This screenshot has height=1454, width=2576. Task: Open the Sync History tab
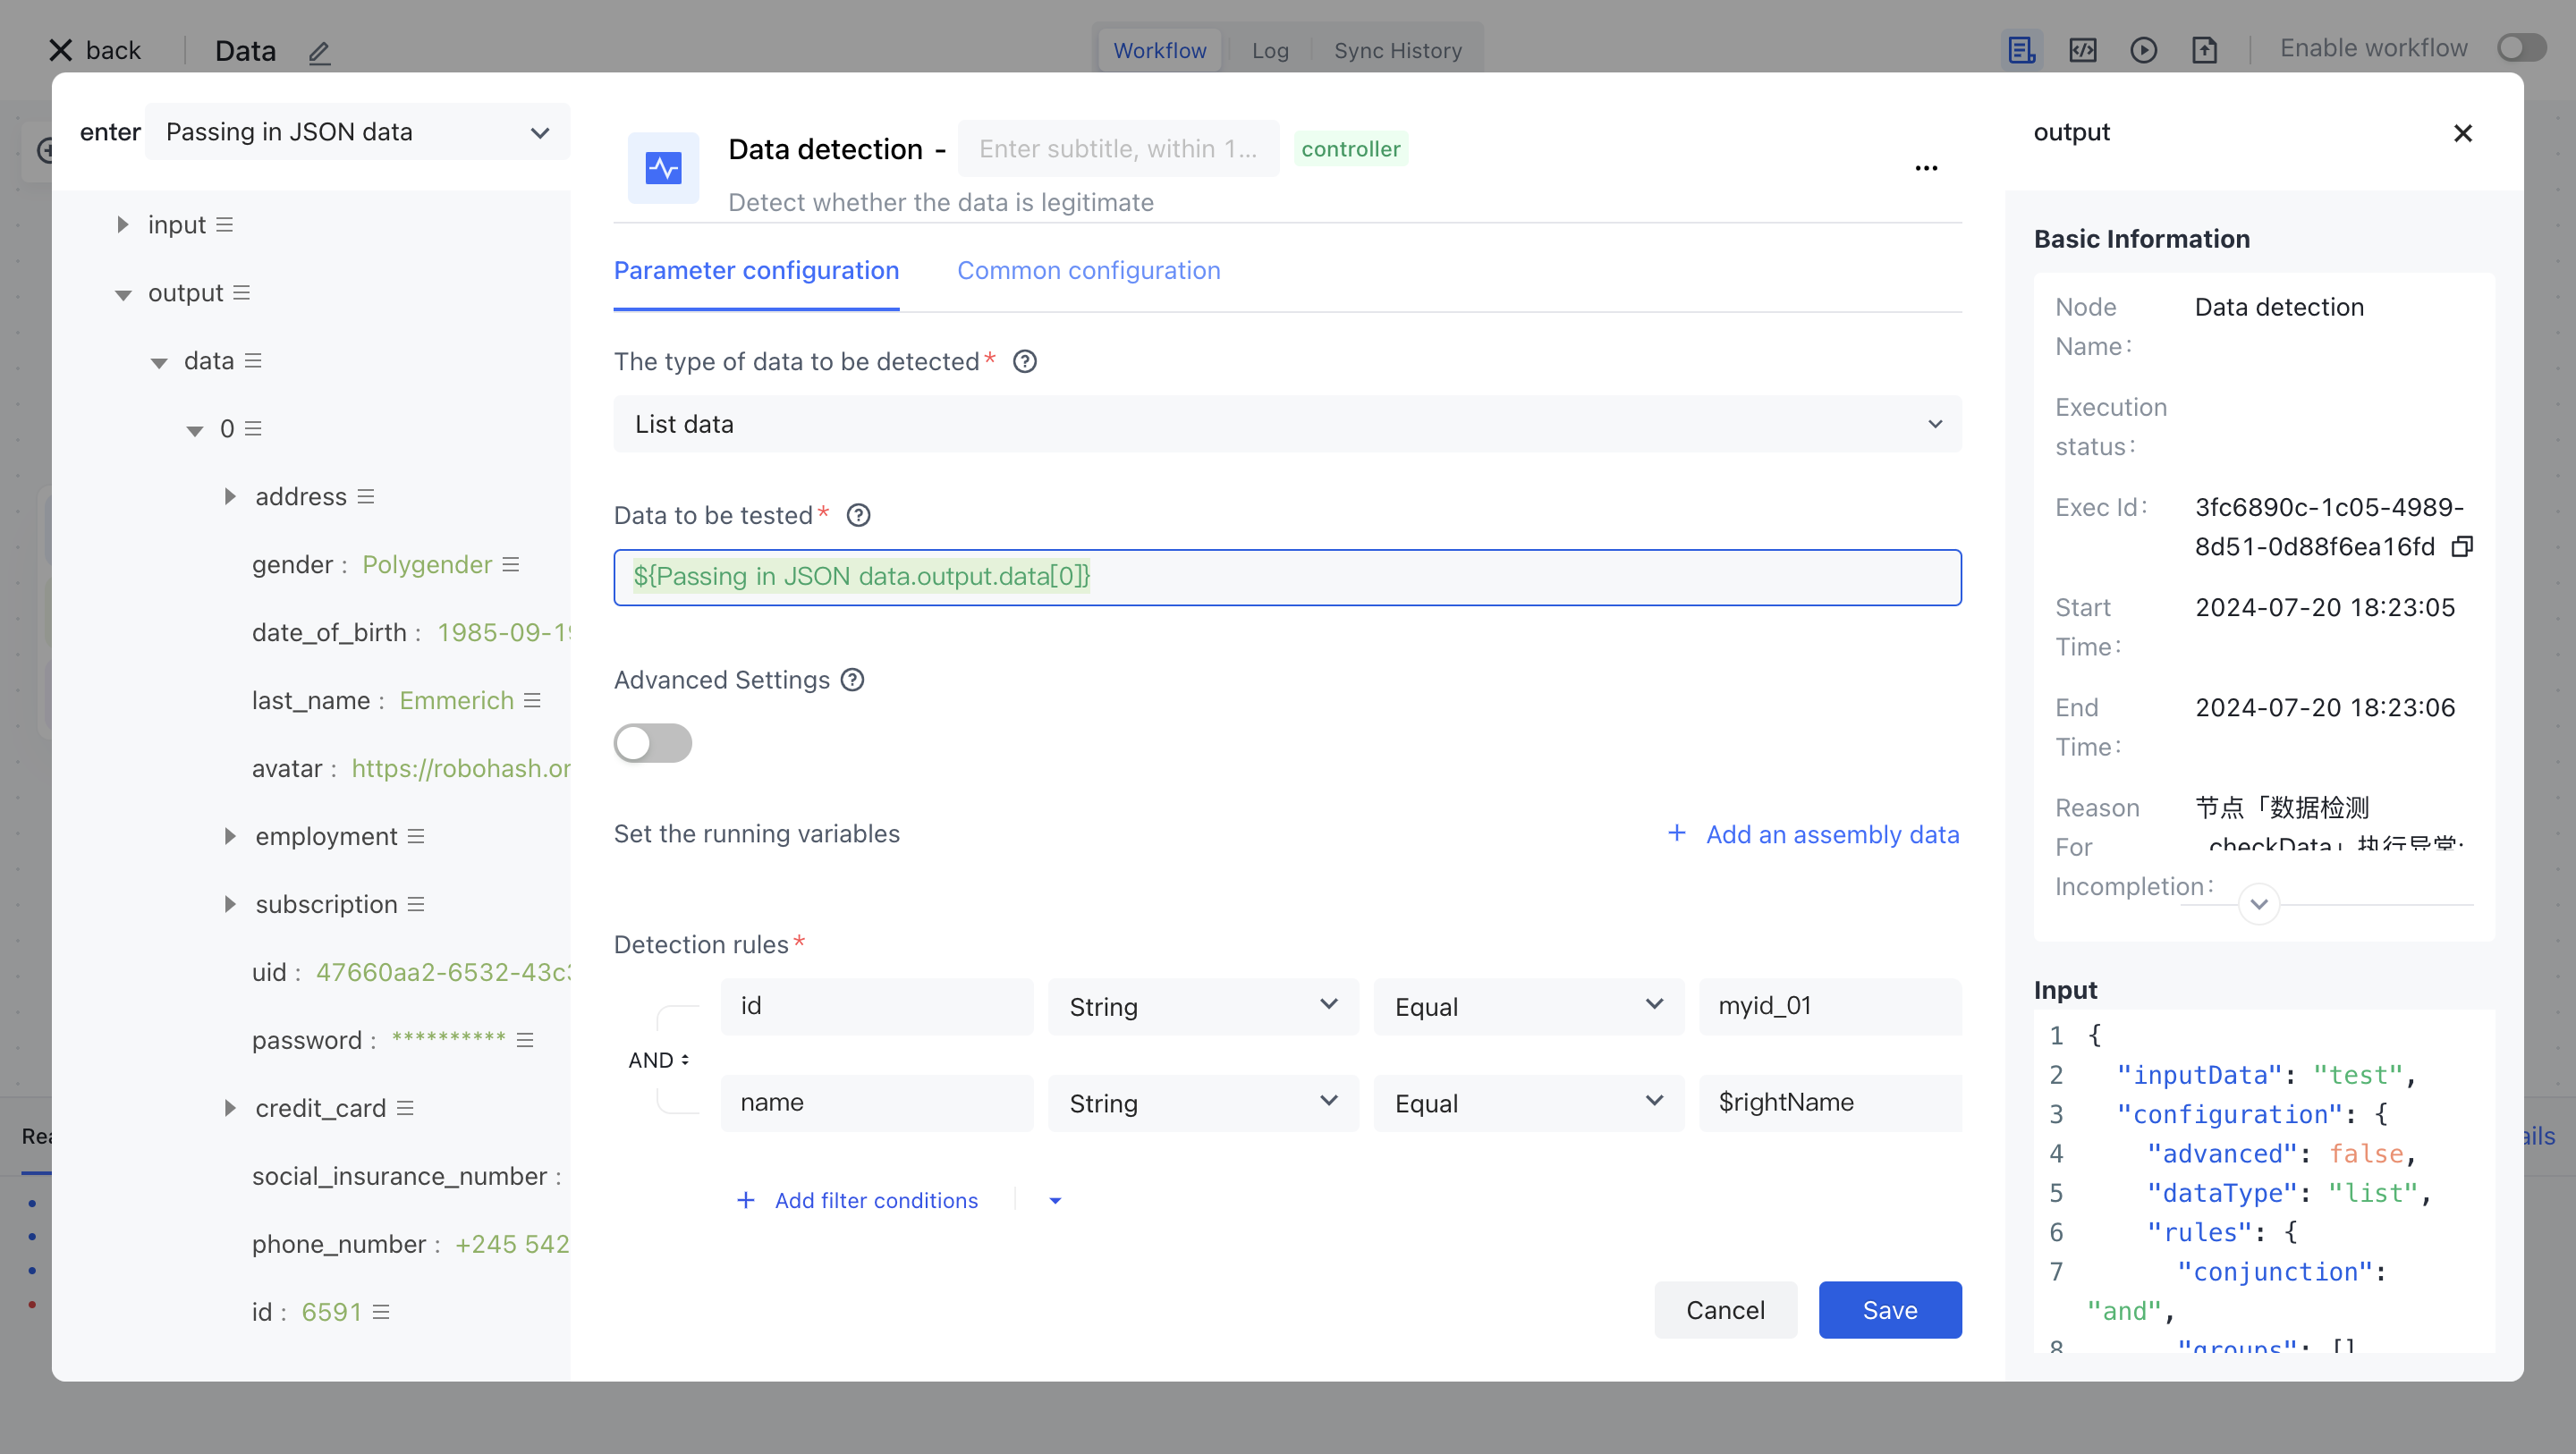(1397, 50)
